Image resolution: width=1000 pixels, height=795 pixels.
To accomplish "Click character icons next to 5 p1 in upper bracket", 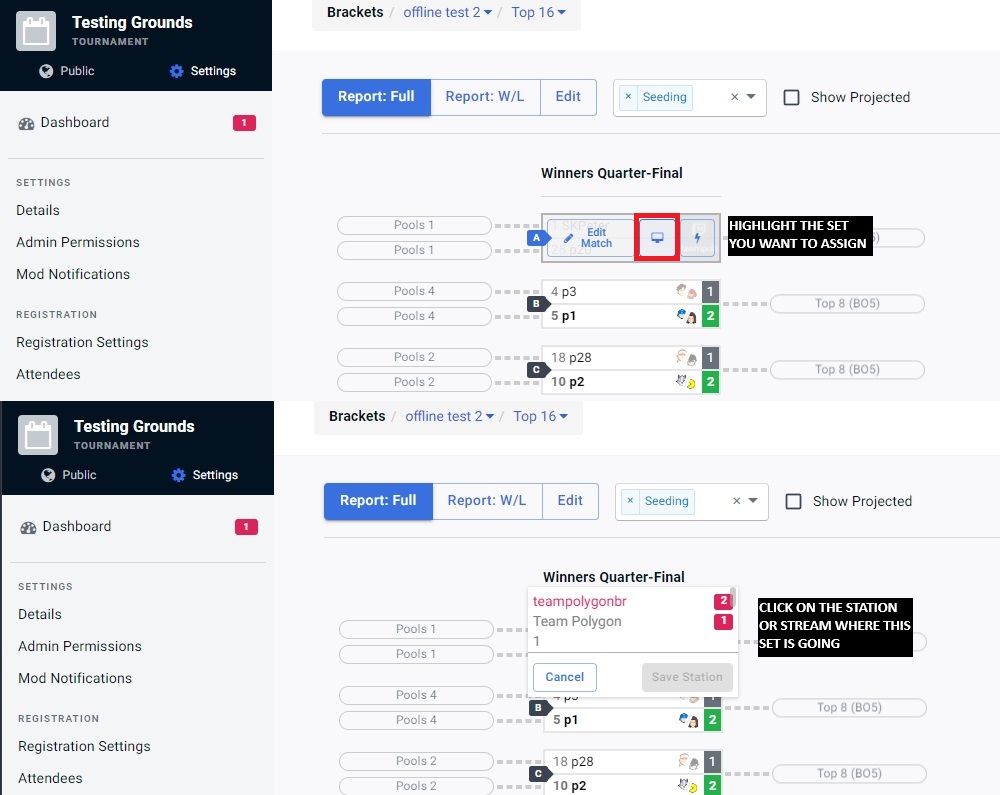I will tap(686, 316).
